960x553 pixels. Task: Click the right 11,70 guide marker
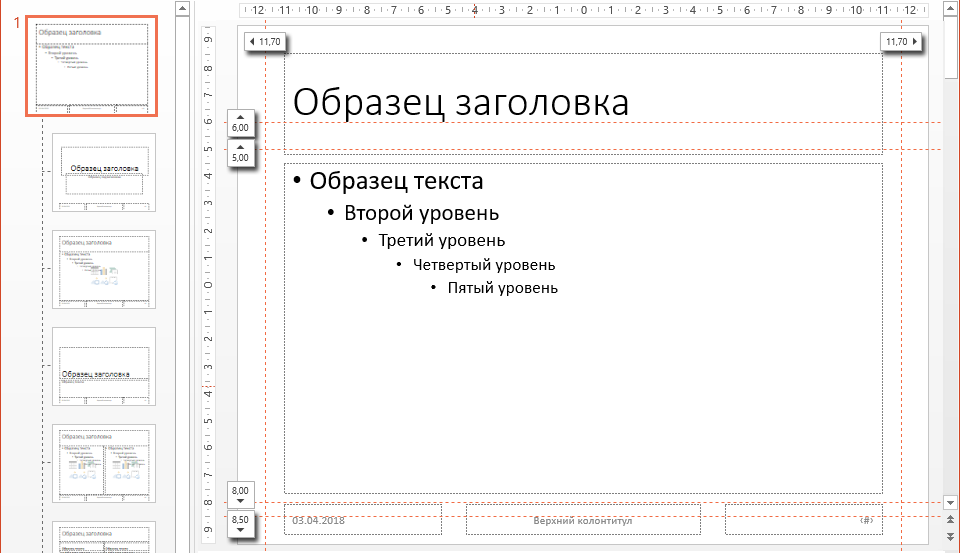click(x=901, y=42)
